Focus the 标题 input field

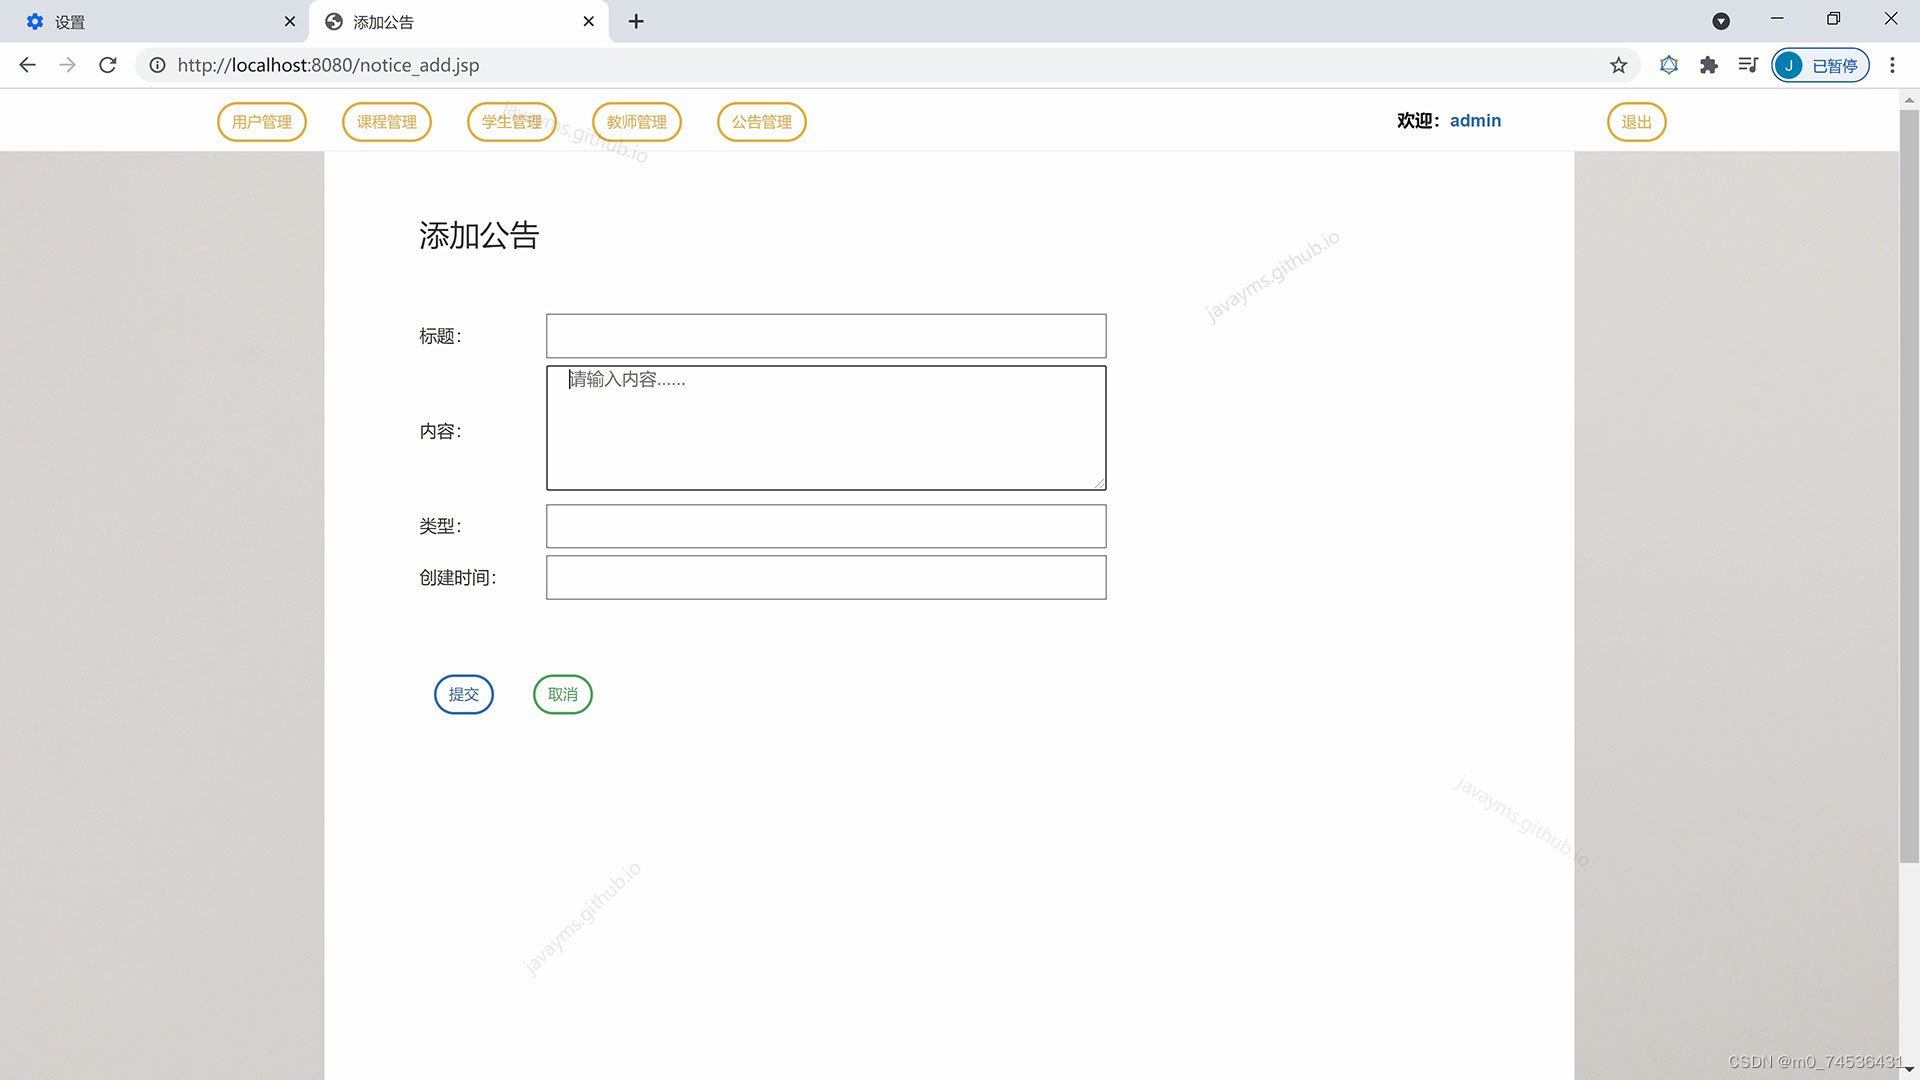tap(826, 336)
